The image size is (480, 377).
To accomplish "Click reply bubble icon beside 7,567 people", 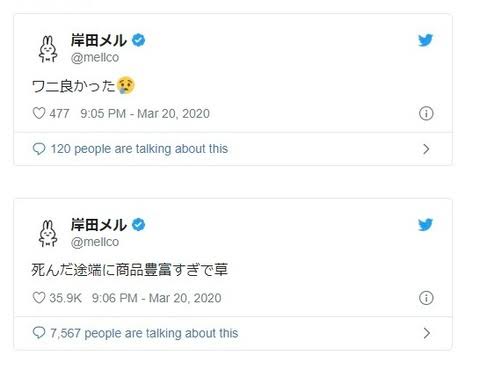I will pos(39,333).
